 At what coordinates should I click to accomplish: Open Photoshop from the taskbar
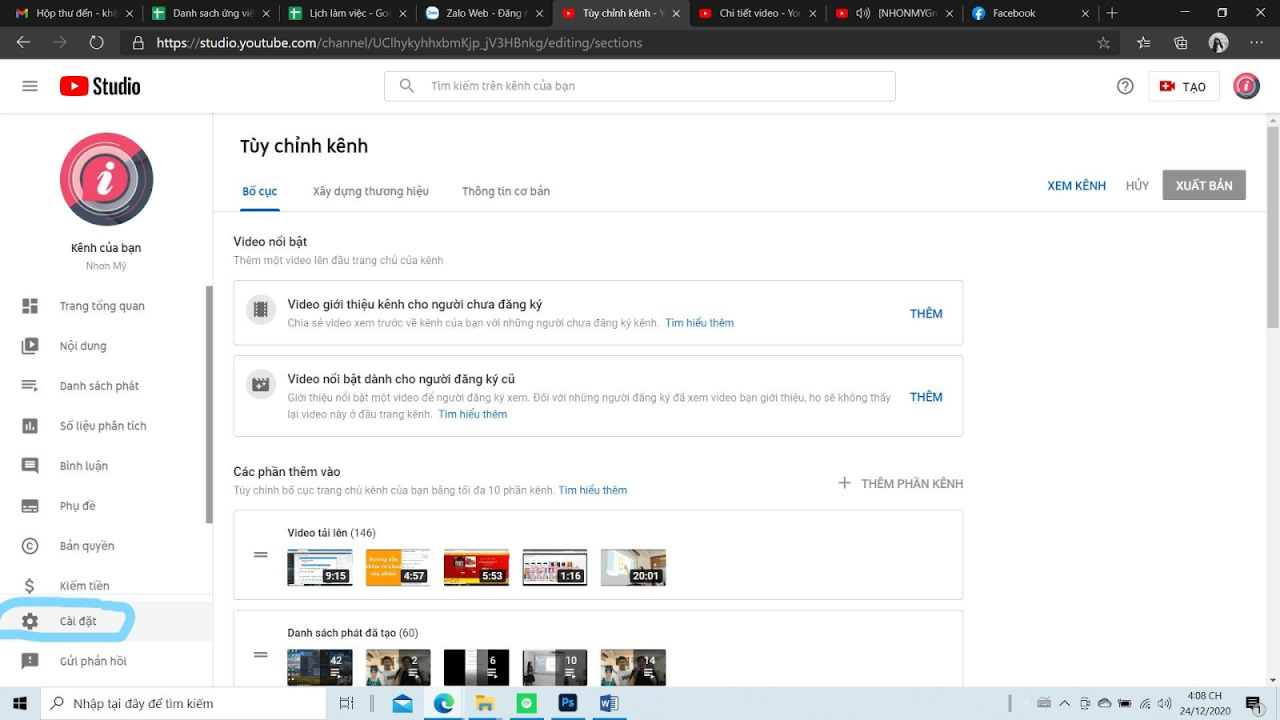click(x=568, y=703)
